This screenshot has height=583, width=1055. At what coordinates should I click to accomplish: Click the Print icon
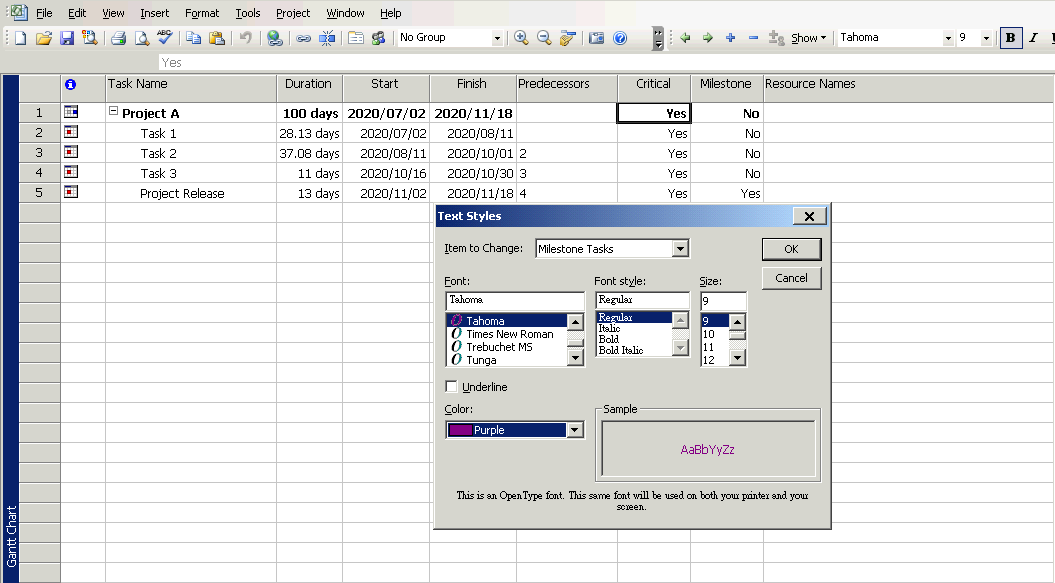tap(118, 38)
